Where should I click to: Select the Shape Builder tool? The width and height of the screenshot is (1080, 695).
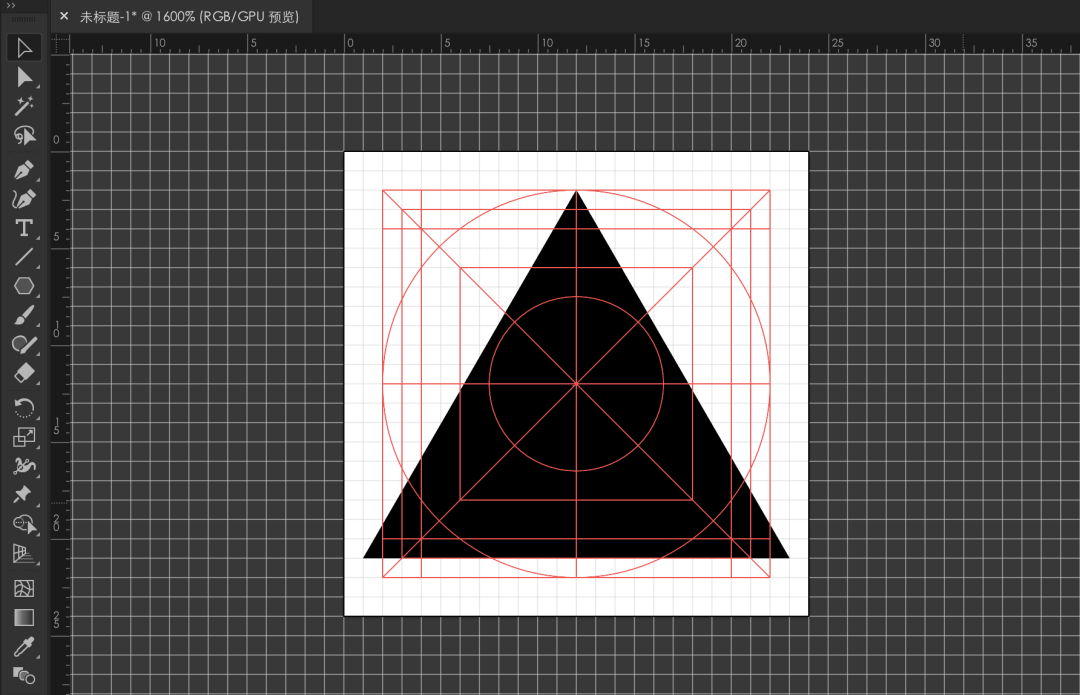pos(23,524)
